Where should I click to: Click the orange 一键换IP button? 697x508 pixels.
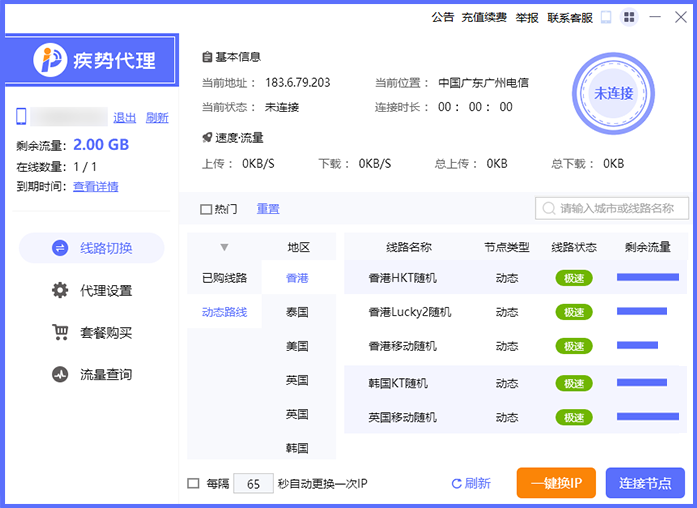556,483
